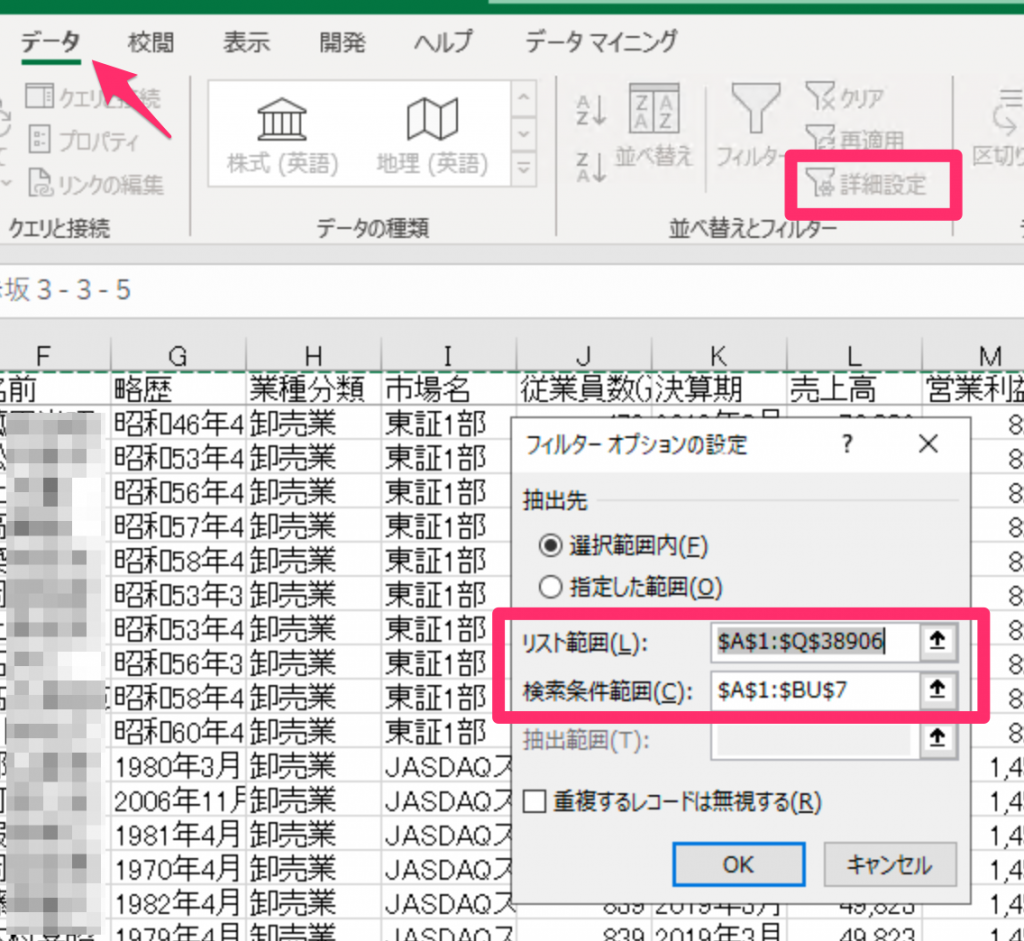Click the cell 1981年4月
Image resolution: width=1024 pixels, height=941 pixels.
[x=178, y=835]
